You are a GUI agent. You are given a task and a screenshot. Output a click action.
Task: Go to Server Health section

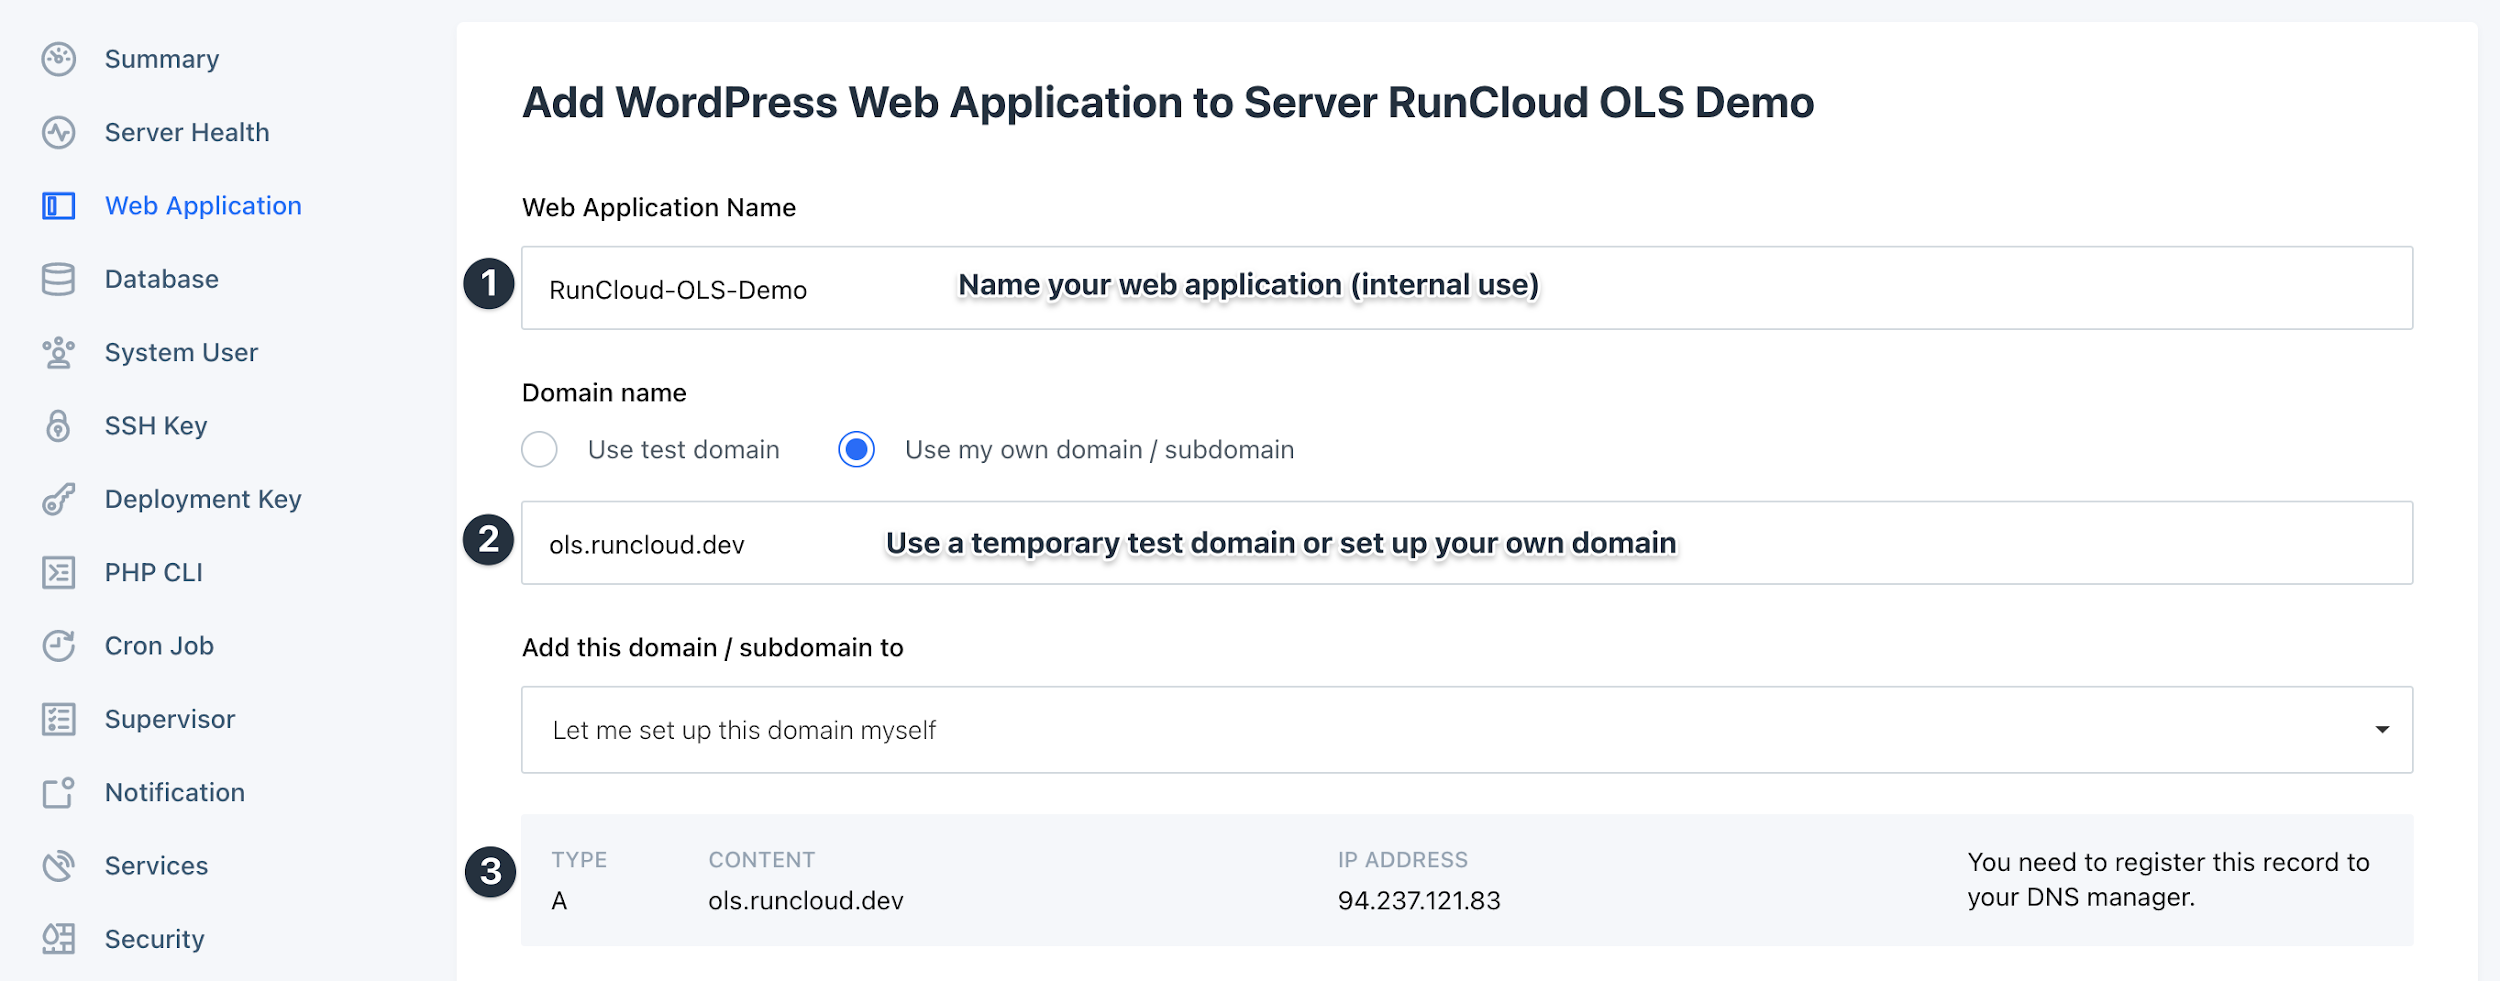(x=187, y=132)
